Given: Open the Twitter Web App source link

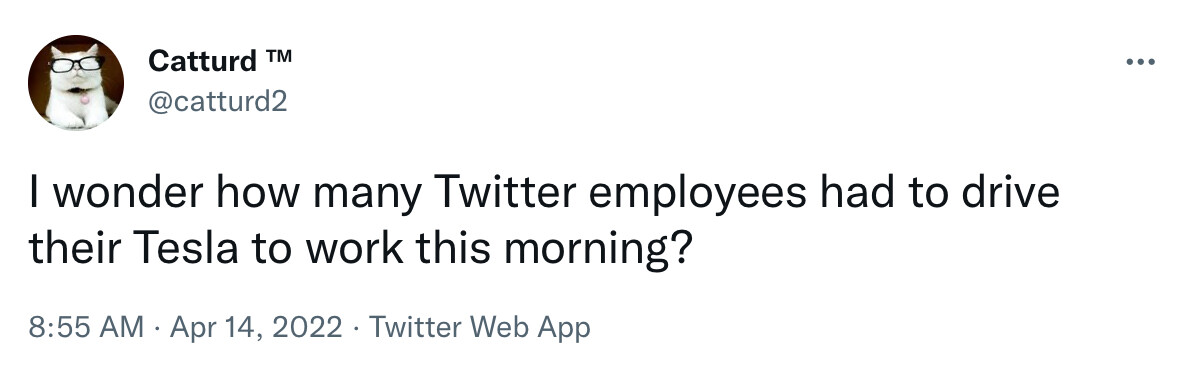Looking at the screenshot, I should 479,327.
